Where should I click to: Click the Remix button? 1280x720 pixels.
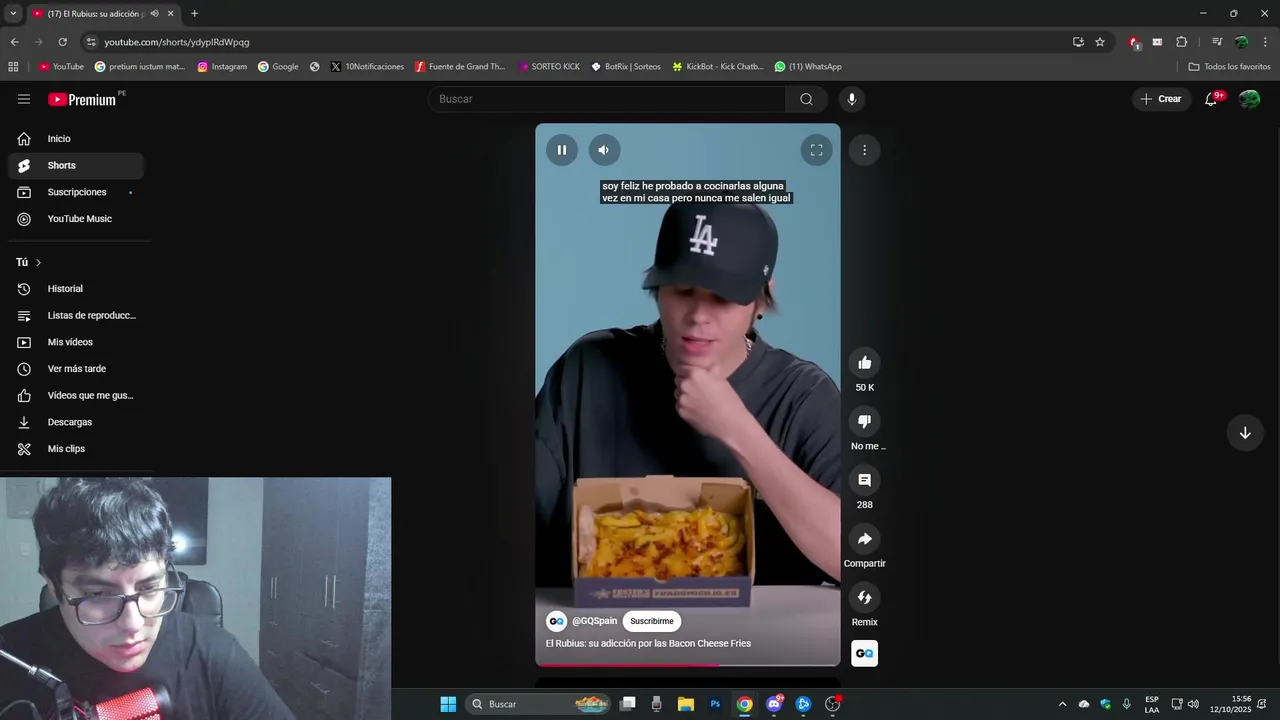point(865,598)
